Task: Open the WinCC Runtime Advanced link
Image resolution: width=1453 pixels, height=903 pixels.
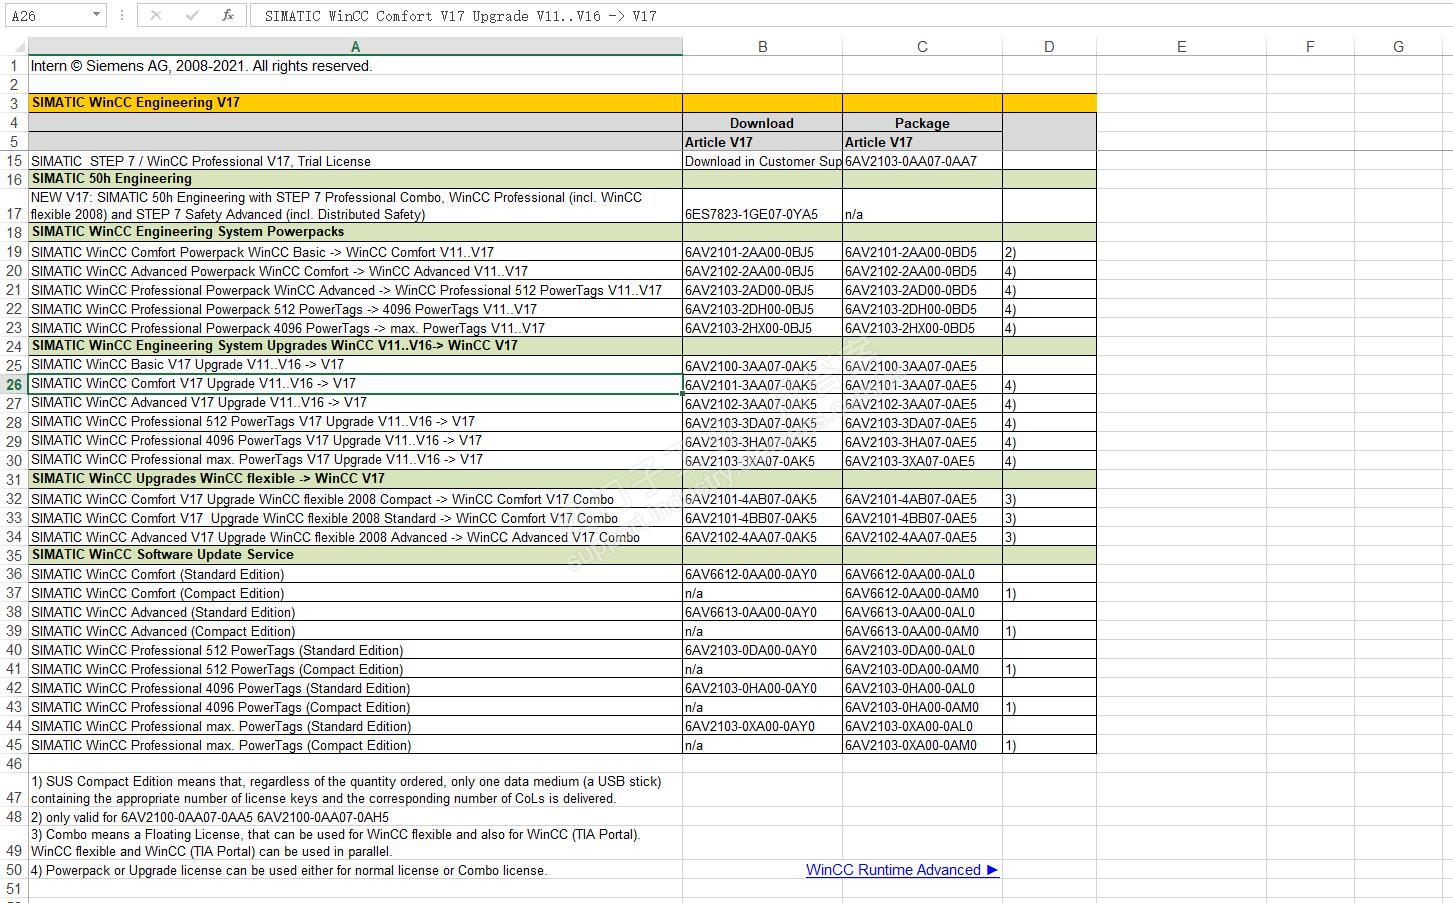Action: point(902,870)
